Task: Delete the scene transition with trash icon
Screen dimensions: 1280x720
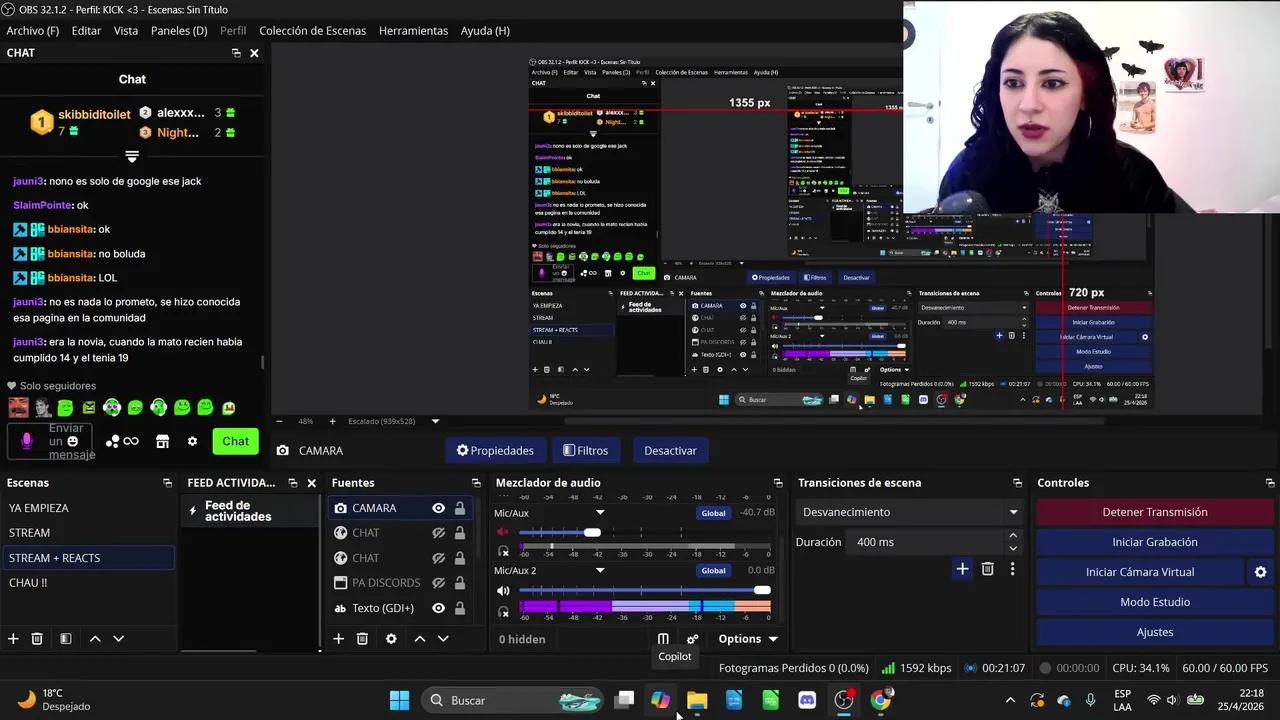Action: (x=988, y=569)
